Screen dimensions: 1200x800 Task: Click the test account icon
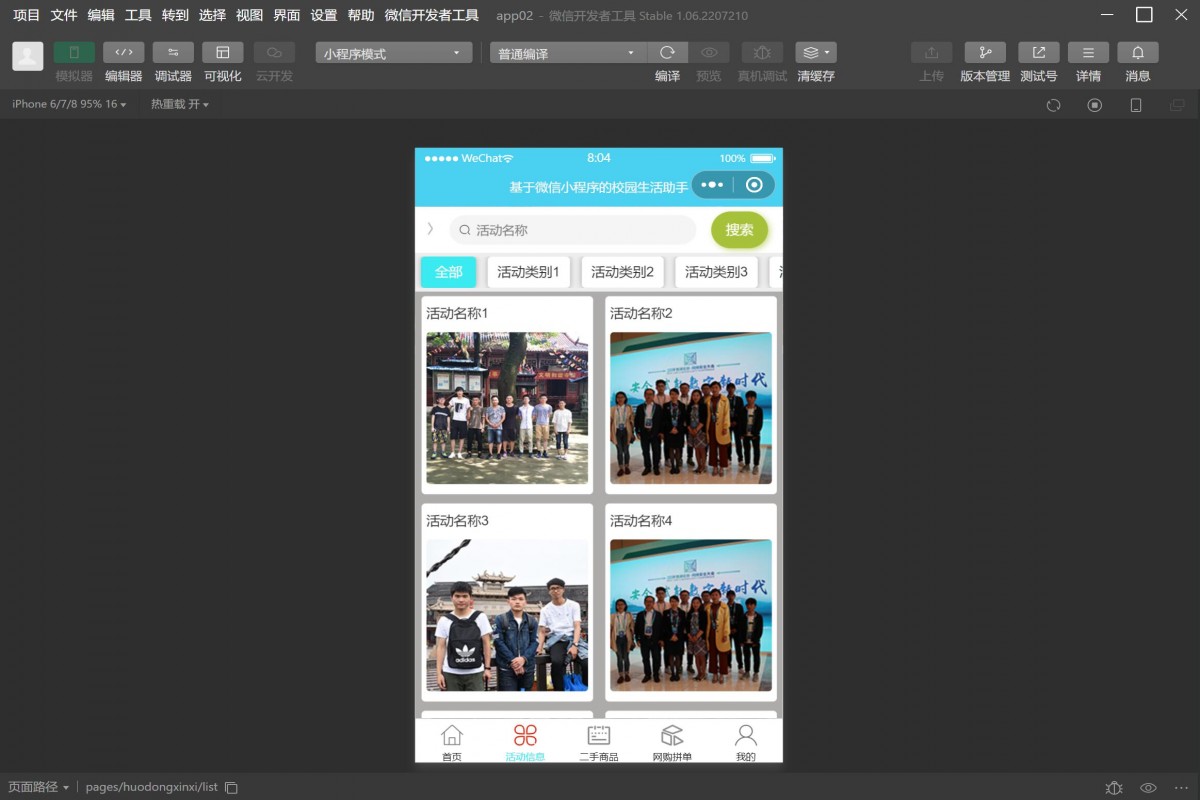[x=1039, y=53]
